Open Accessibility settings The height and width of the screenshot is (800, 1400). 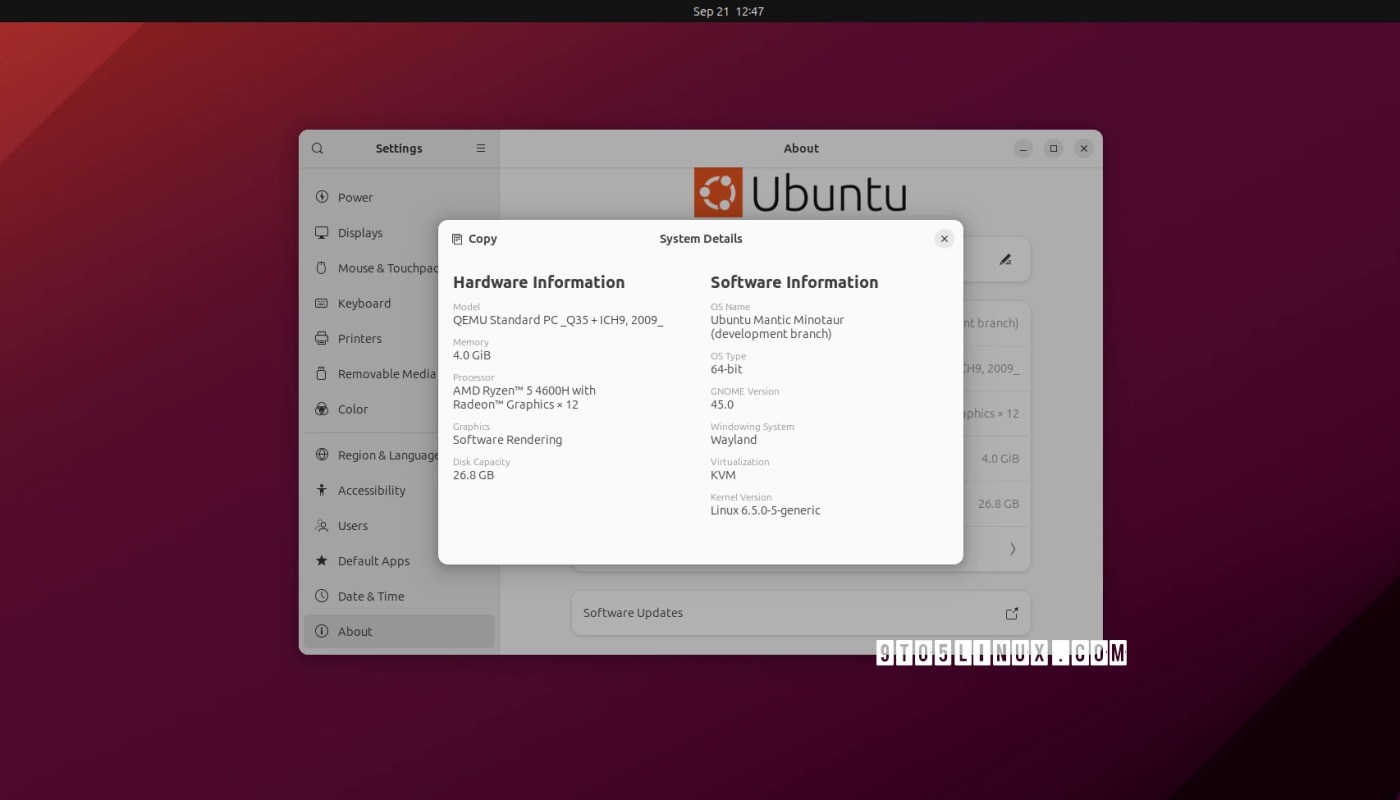[x=399, y=490]
